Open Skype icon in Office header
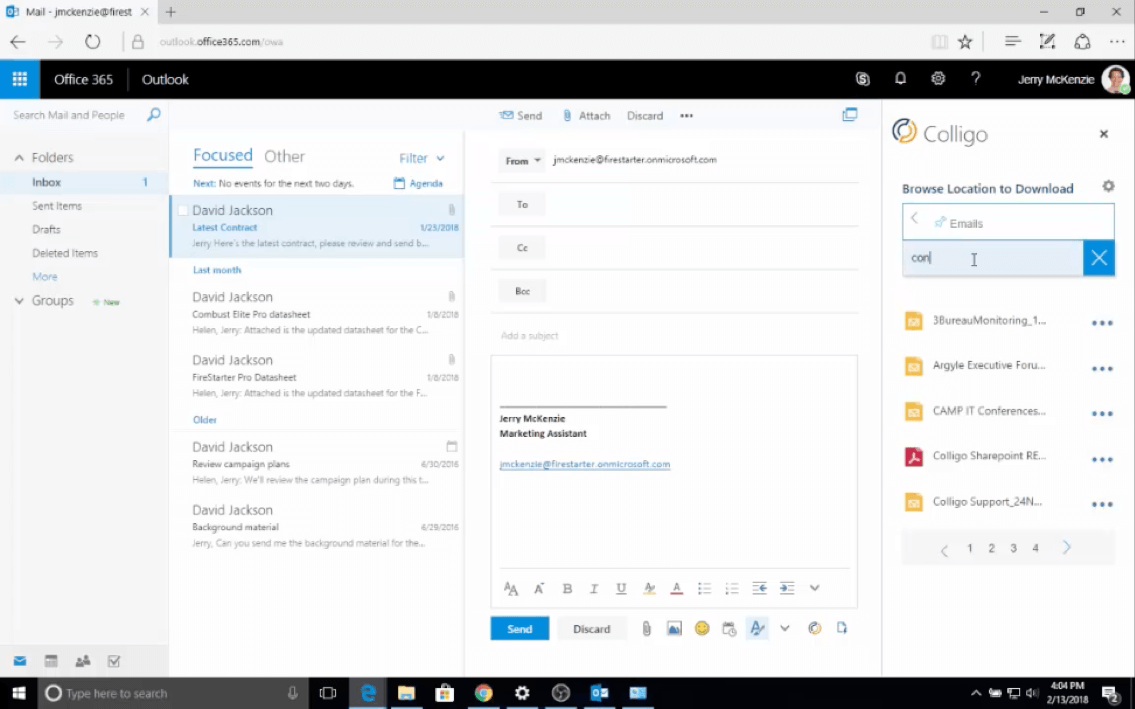Viewport: 1135px width, 709px height. coord(862,79)
